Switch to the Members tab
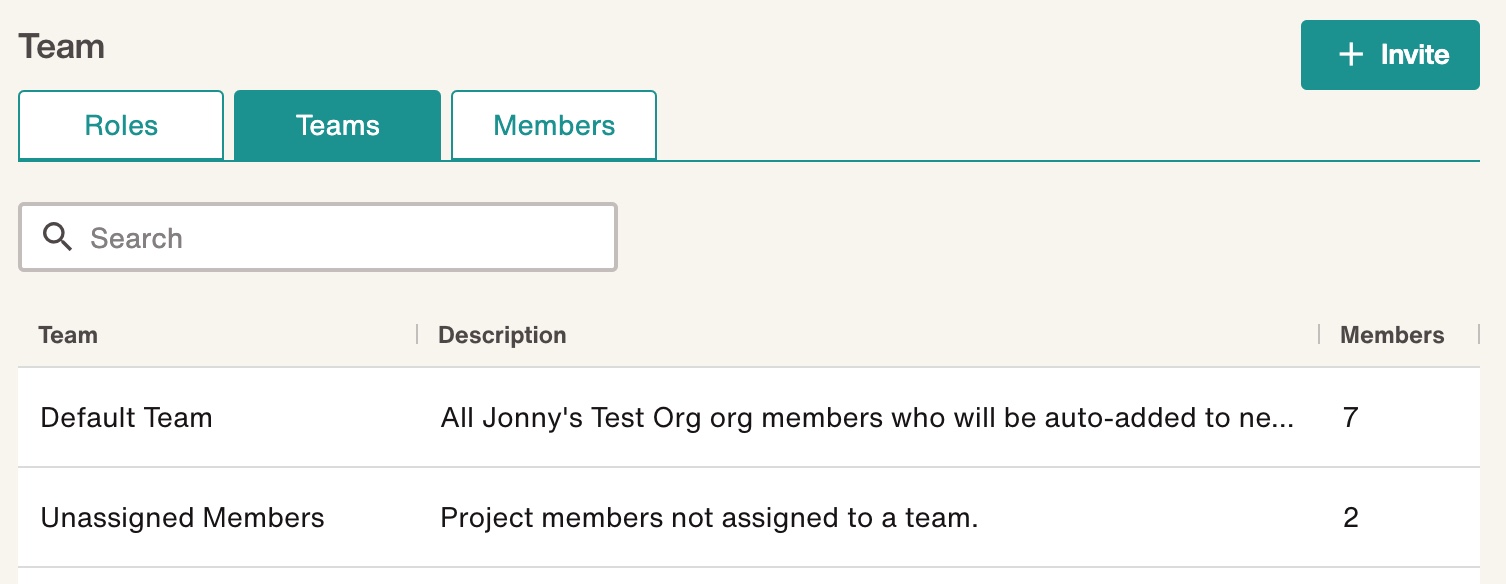 [553, 125]
